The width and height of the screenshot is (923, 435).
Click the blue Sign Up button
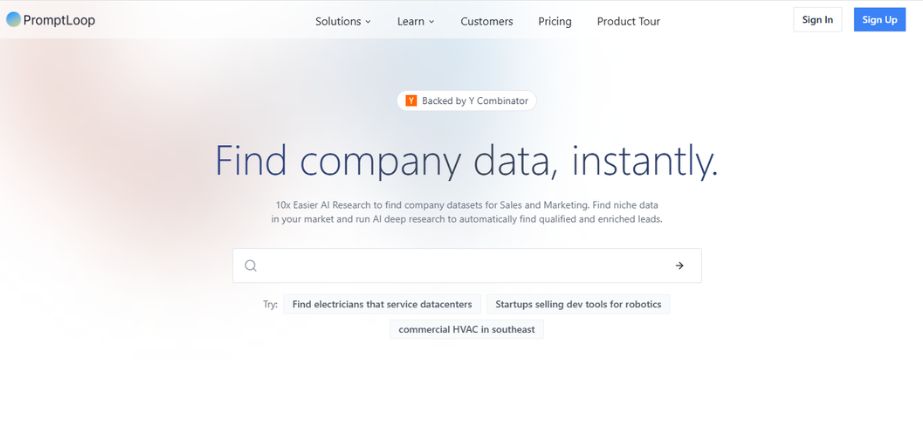879,19
